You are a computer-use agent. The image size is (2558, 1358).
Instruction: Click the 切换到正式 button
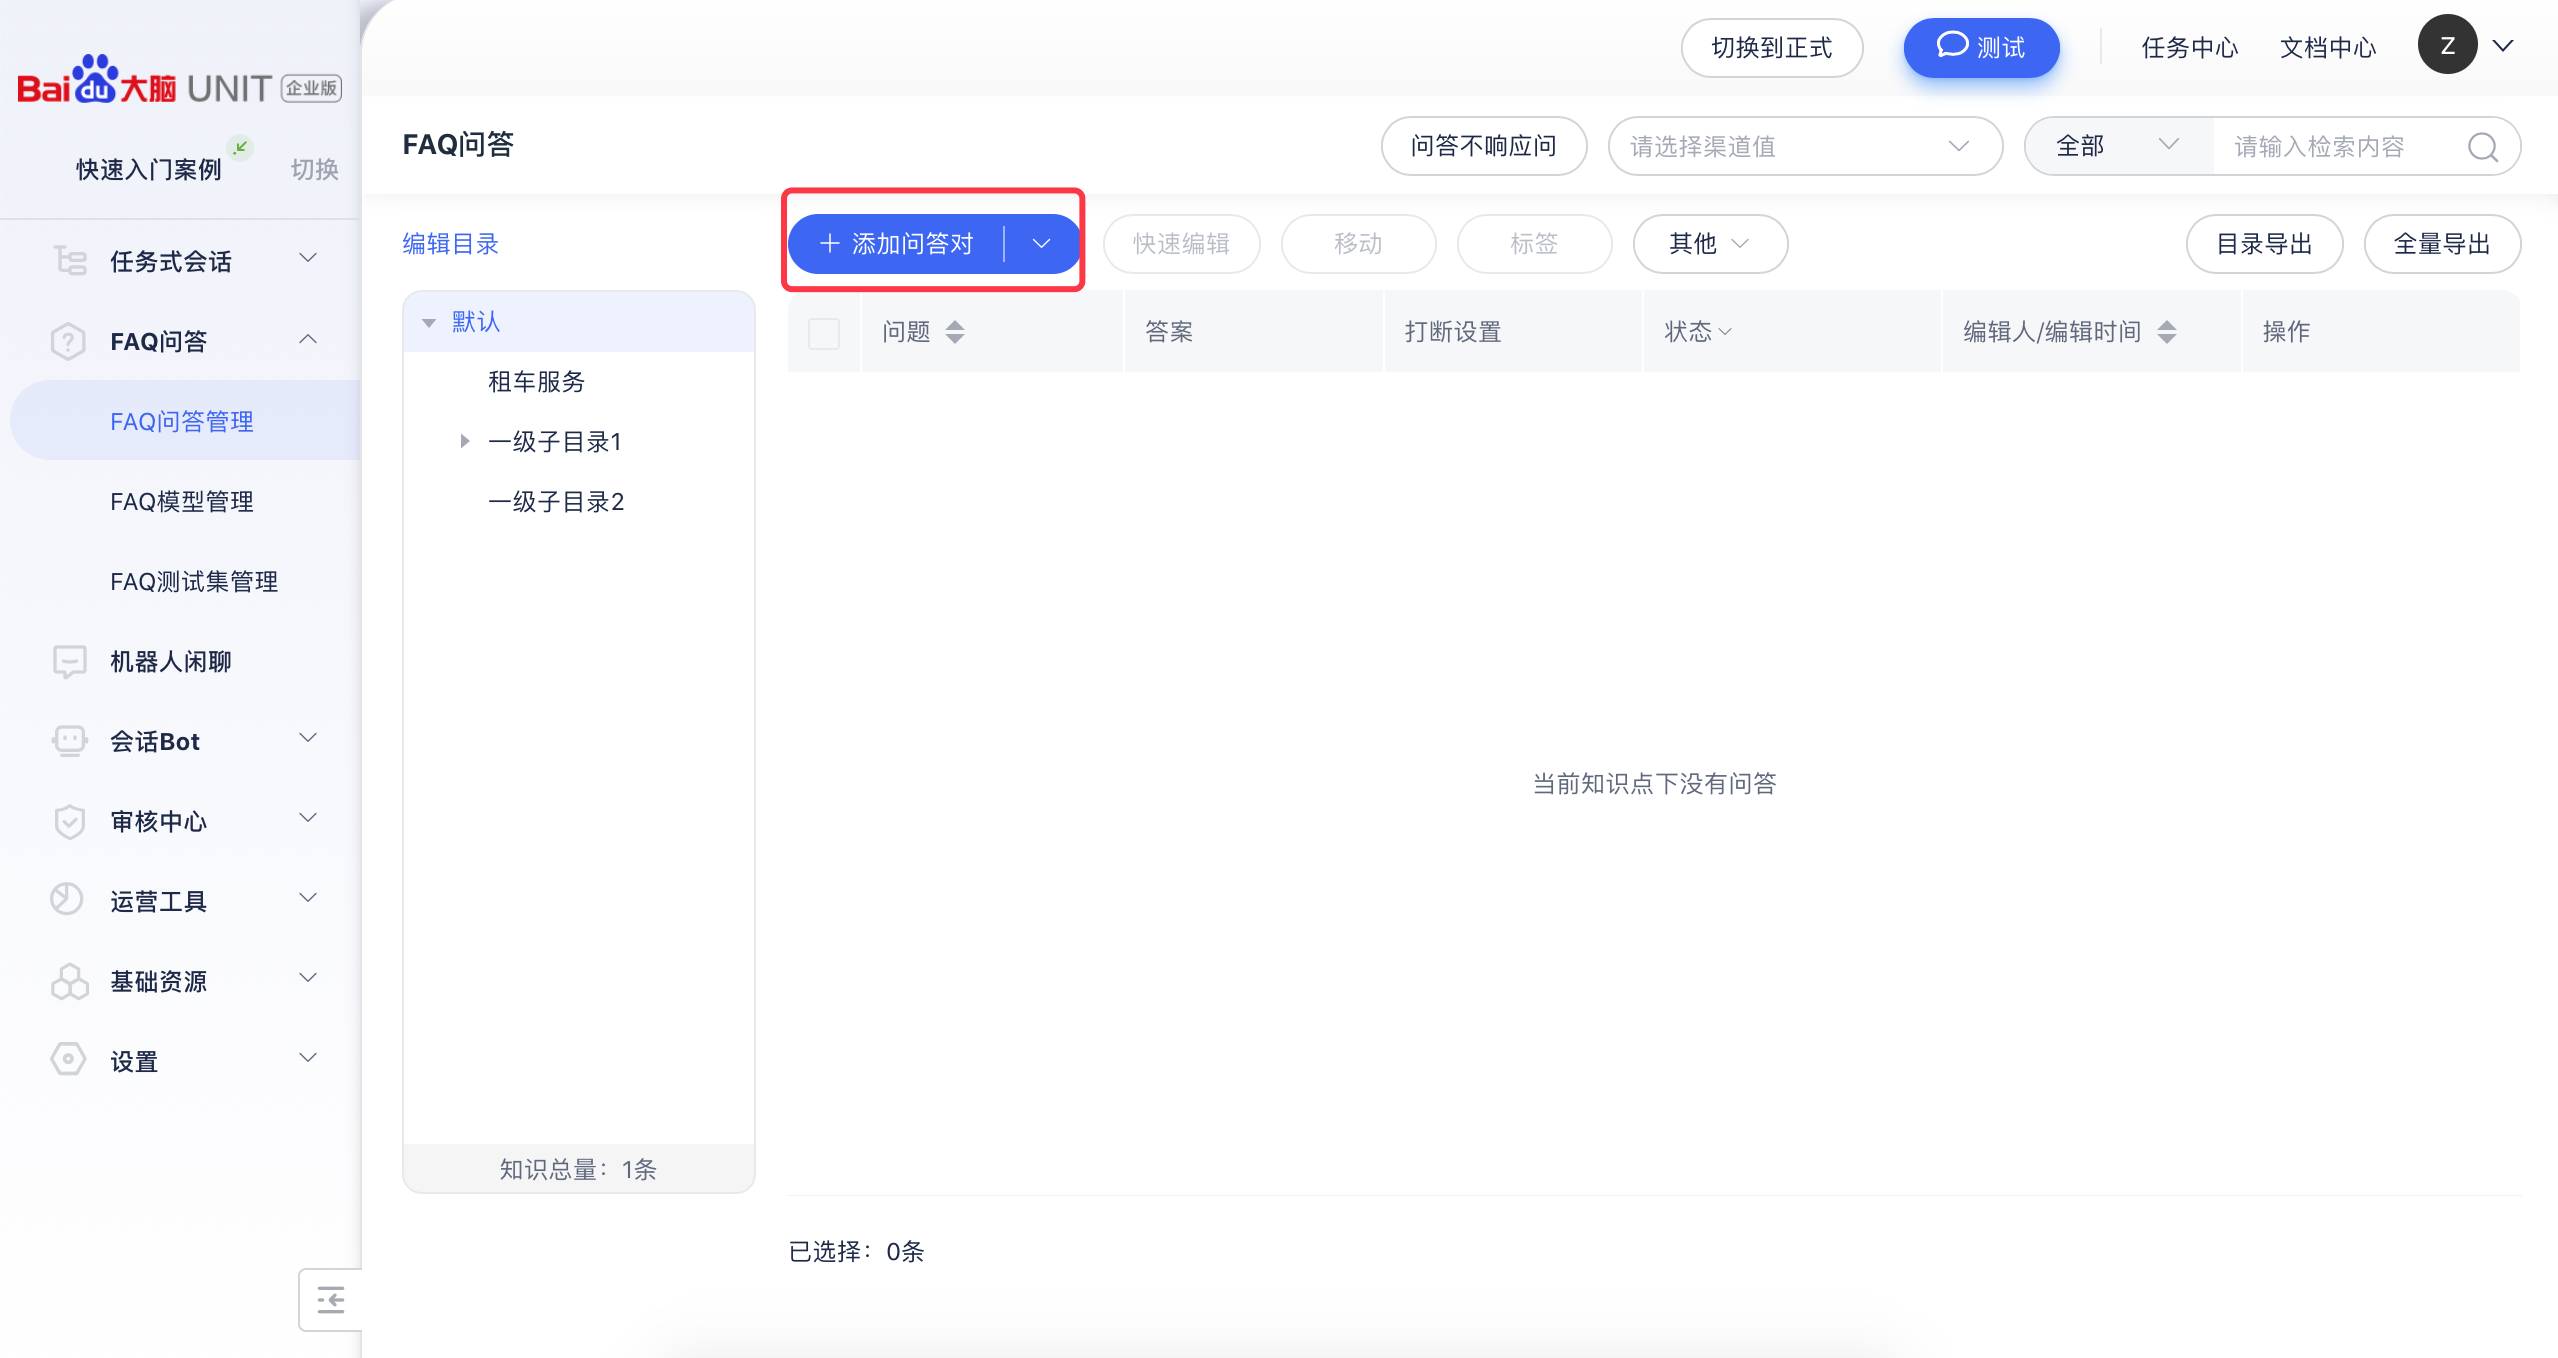coord(1771,47)
